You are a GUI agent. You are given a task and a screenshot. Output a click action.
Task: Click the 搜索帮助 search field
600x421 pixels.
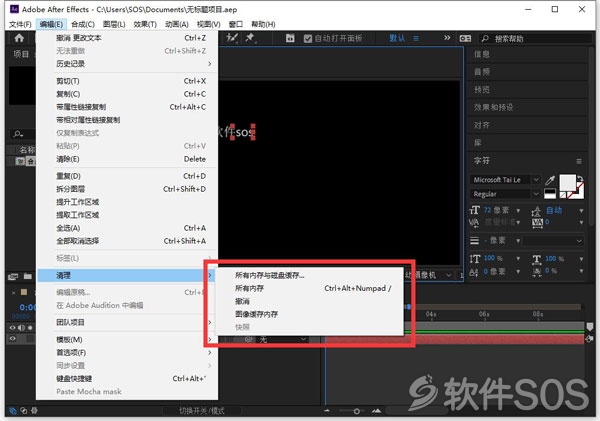pyautogui.click(x=536, y=38)
